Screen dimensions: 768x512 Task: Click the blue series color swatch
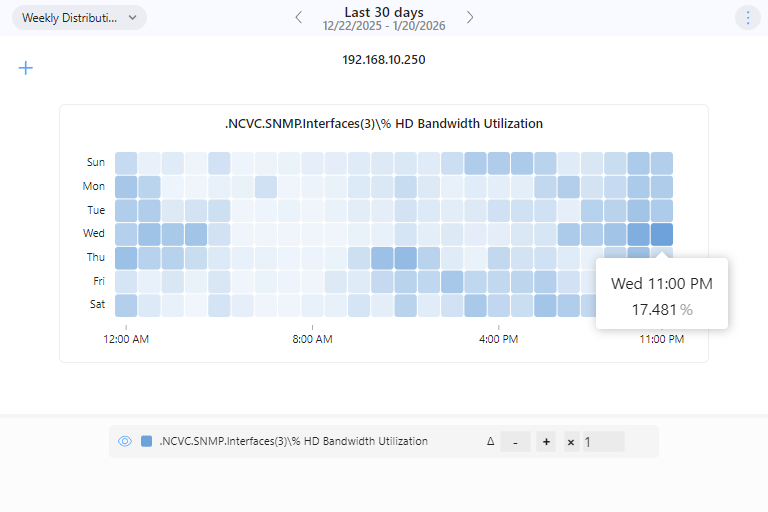[x=147, y=441]
